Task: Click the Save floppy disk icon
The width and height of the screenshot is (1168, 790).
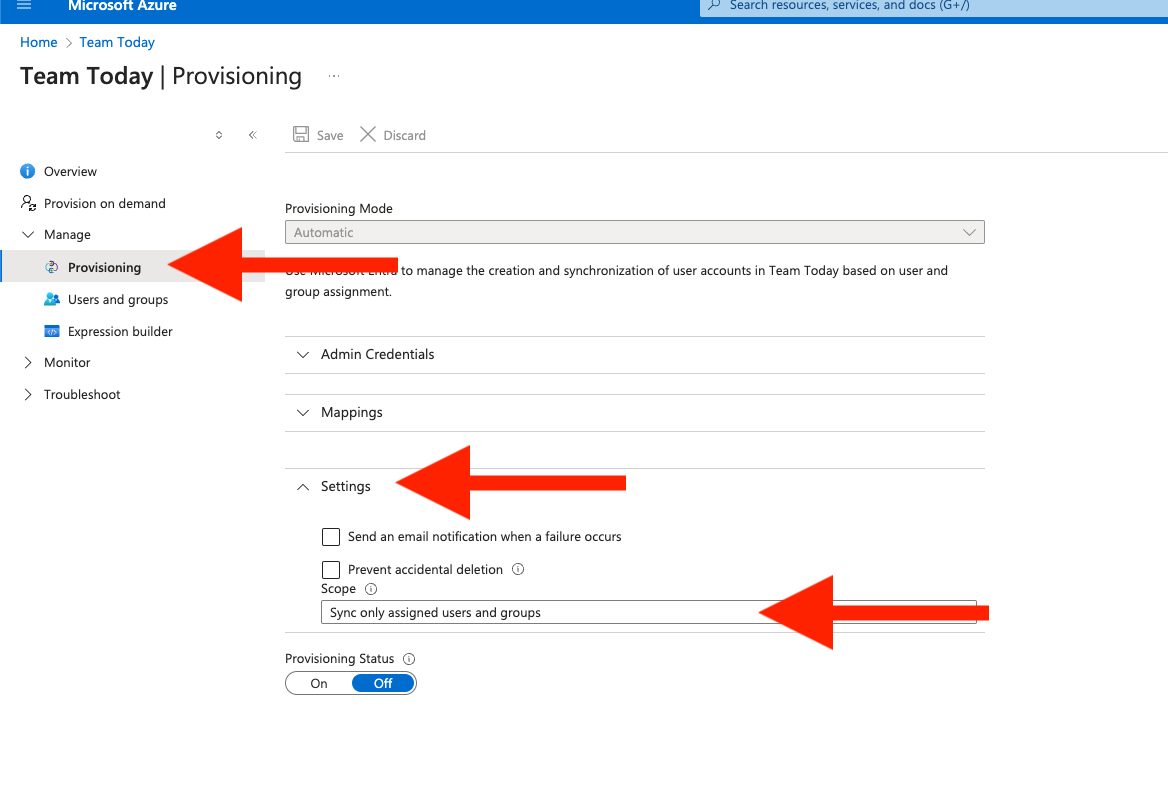Action: tap(301, 134)
